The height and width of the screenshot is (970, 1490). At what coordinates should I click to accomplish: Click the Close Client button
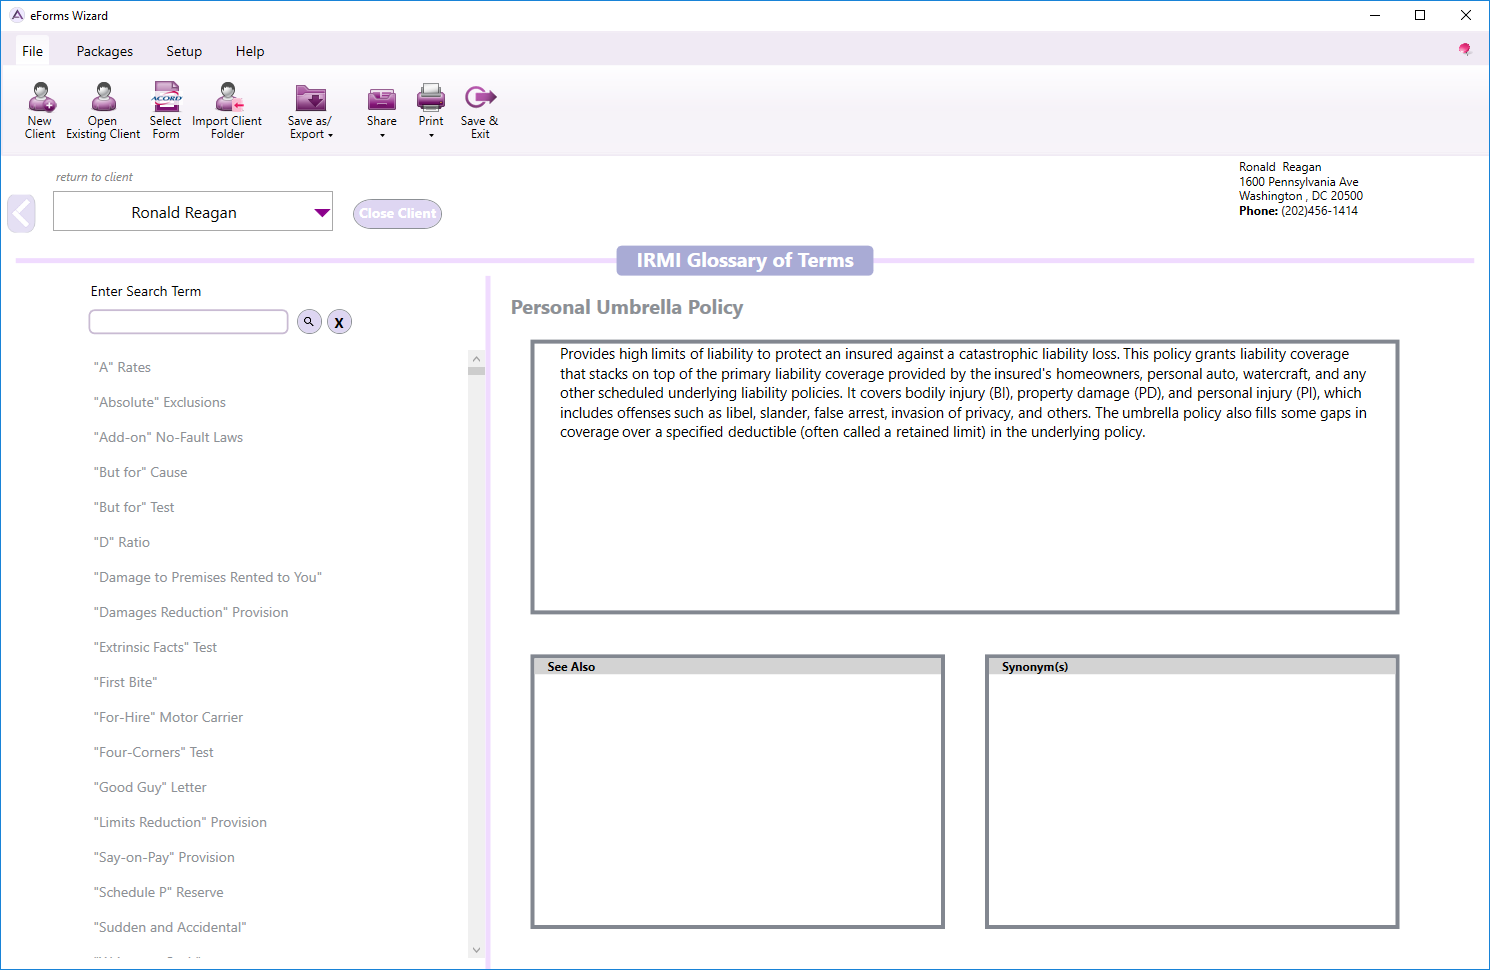tap(397, 213)
